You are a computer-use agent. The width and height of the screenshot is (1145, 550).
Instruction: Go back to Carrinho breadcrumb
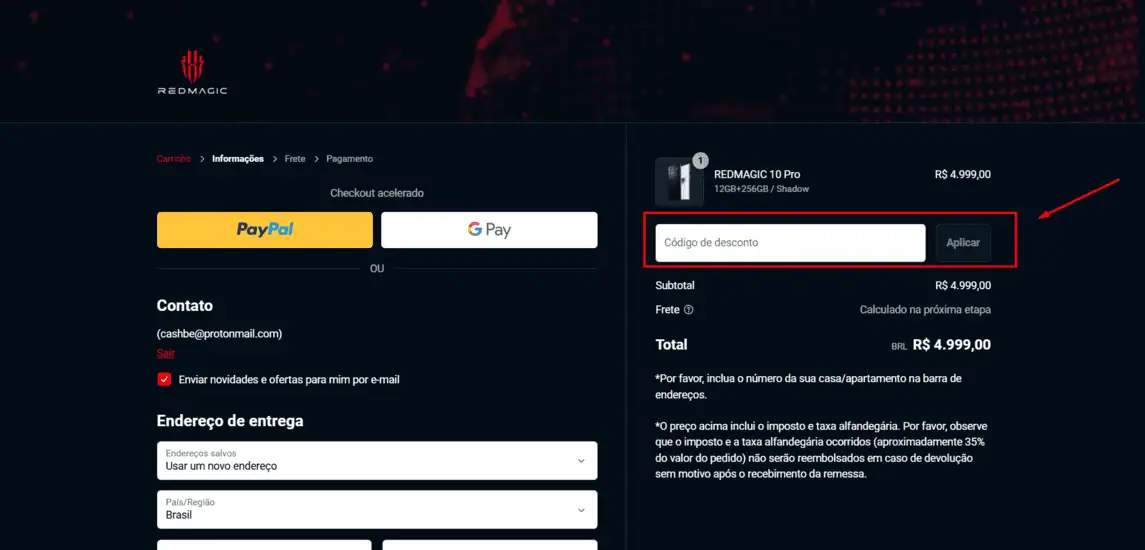pos(174,158)
